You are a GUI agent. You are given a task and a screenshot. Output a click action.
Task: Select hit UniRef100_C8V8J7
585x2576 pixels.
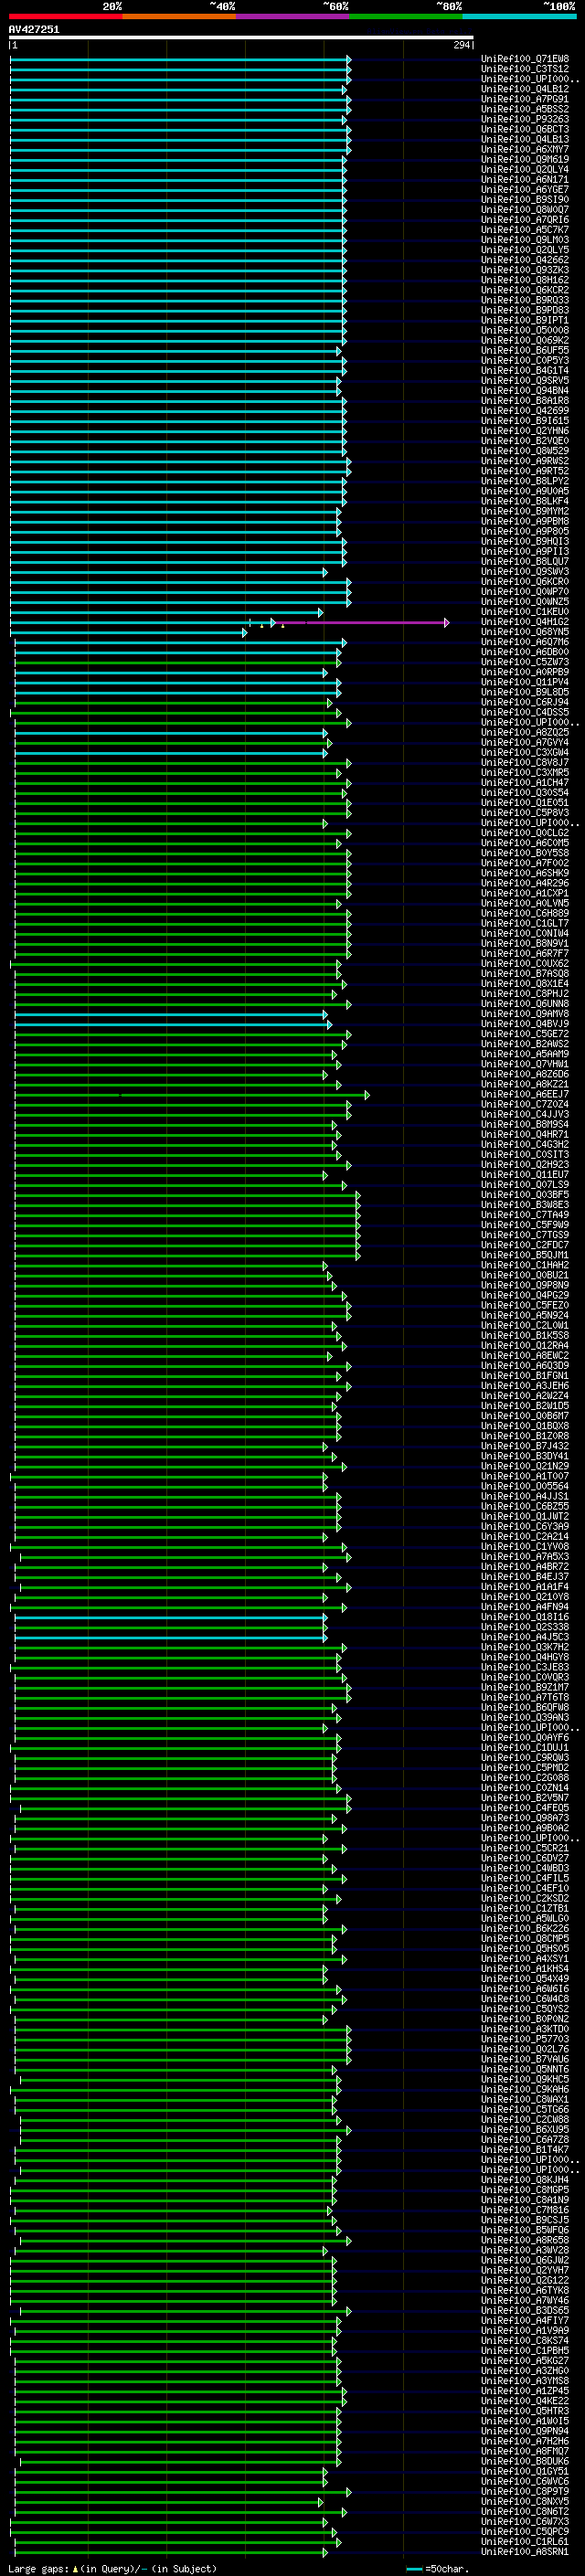pyautogui.click(x=525, y=763)
